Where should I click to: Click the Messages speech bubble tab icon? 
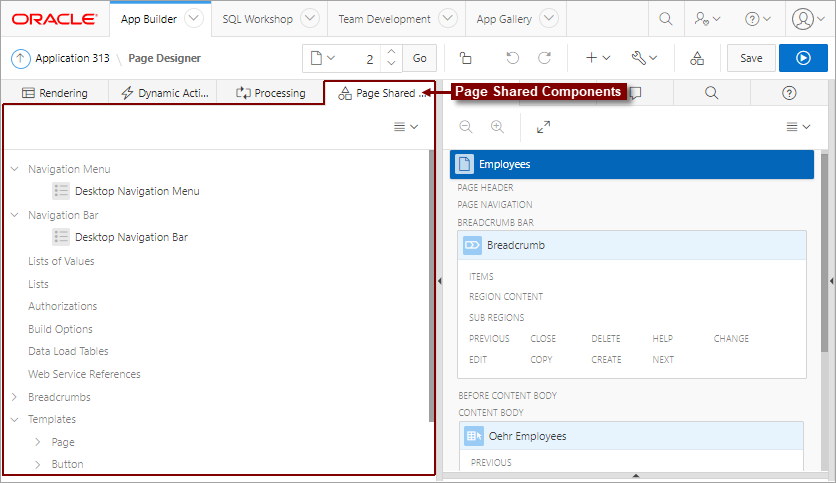636,93
